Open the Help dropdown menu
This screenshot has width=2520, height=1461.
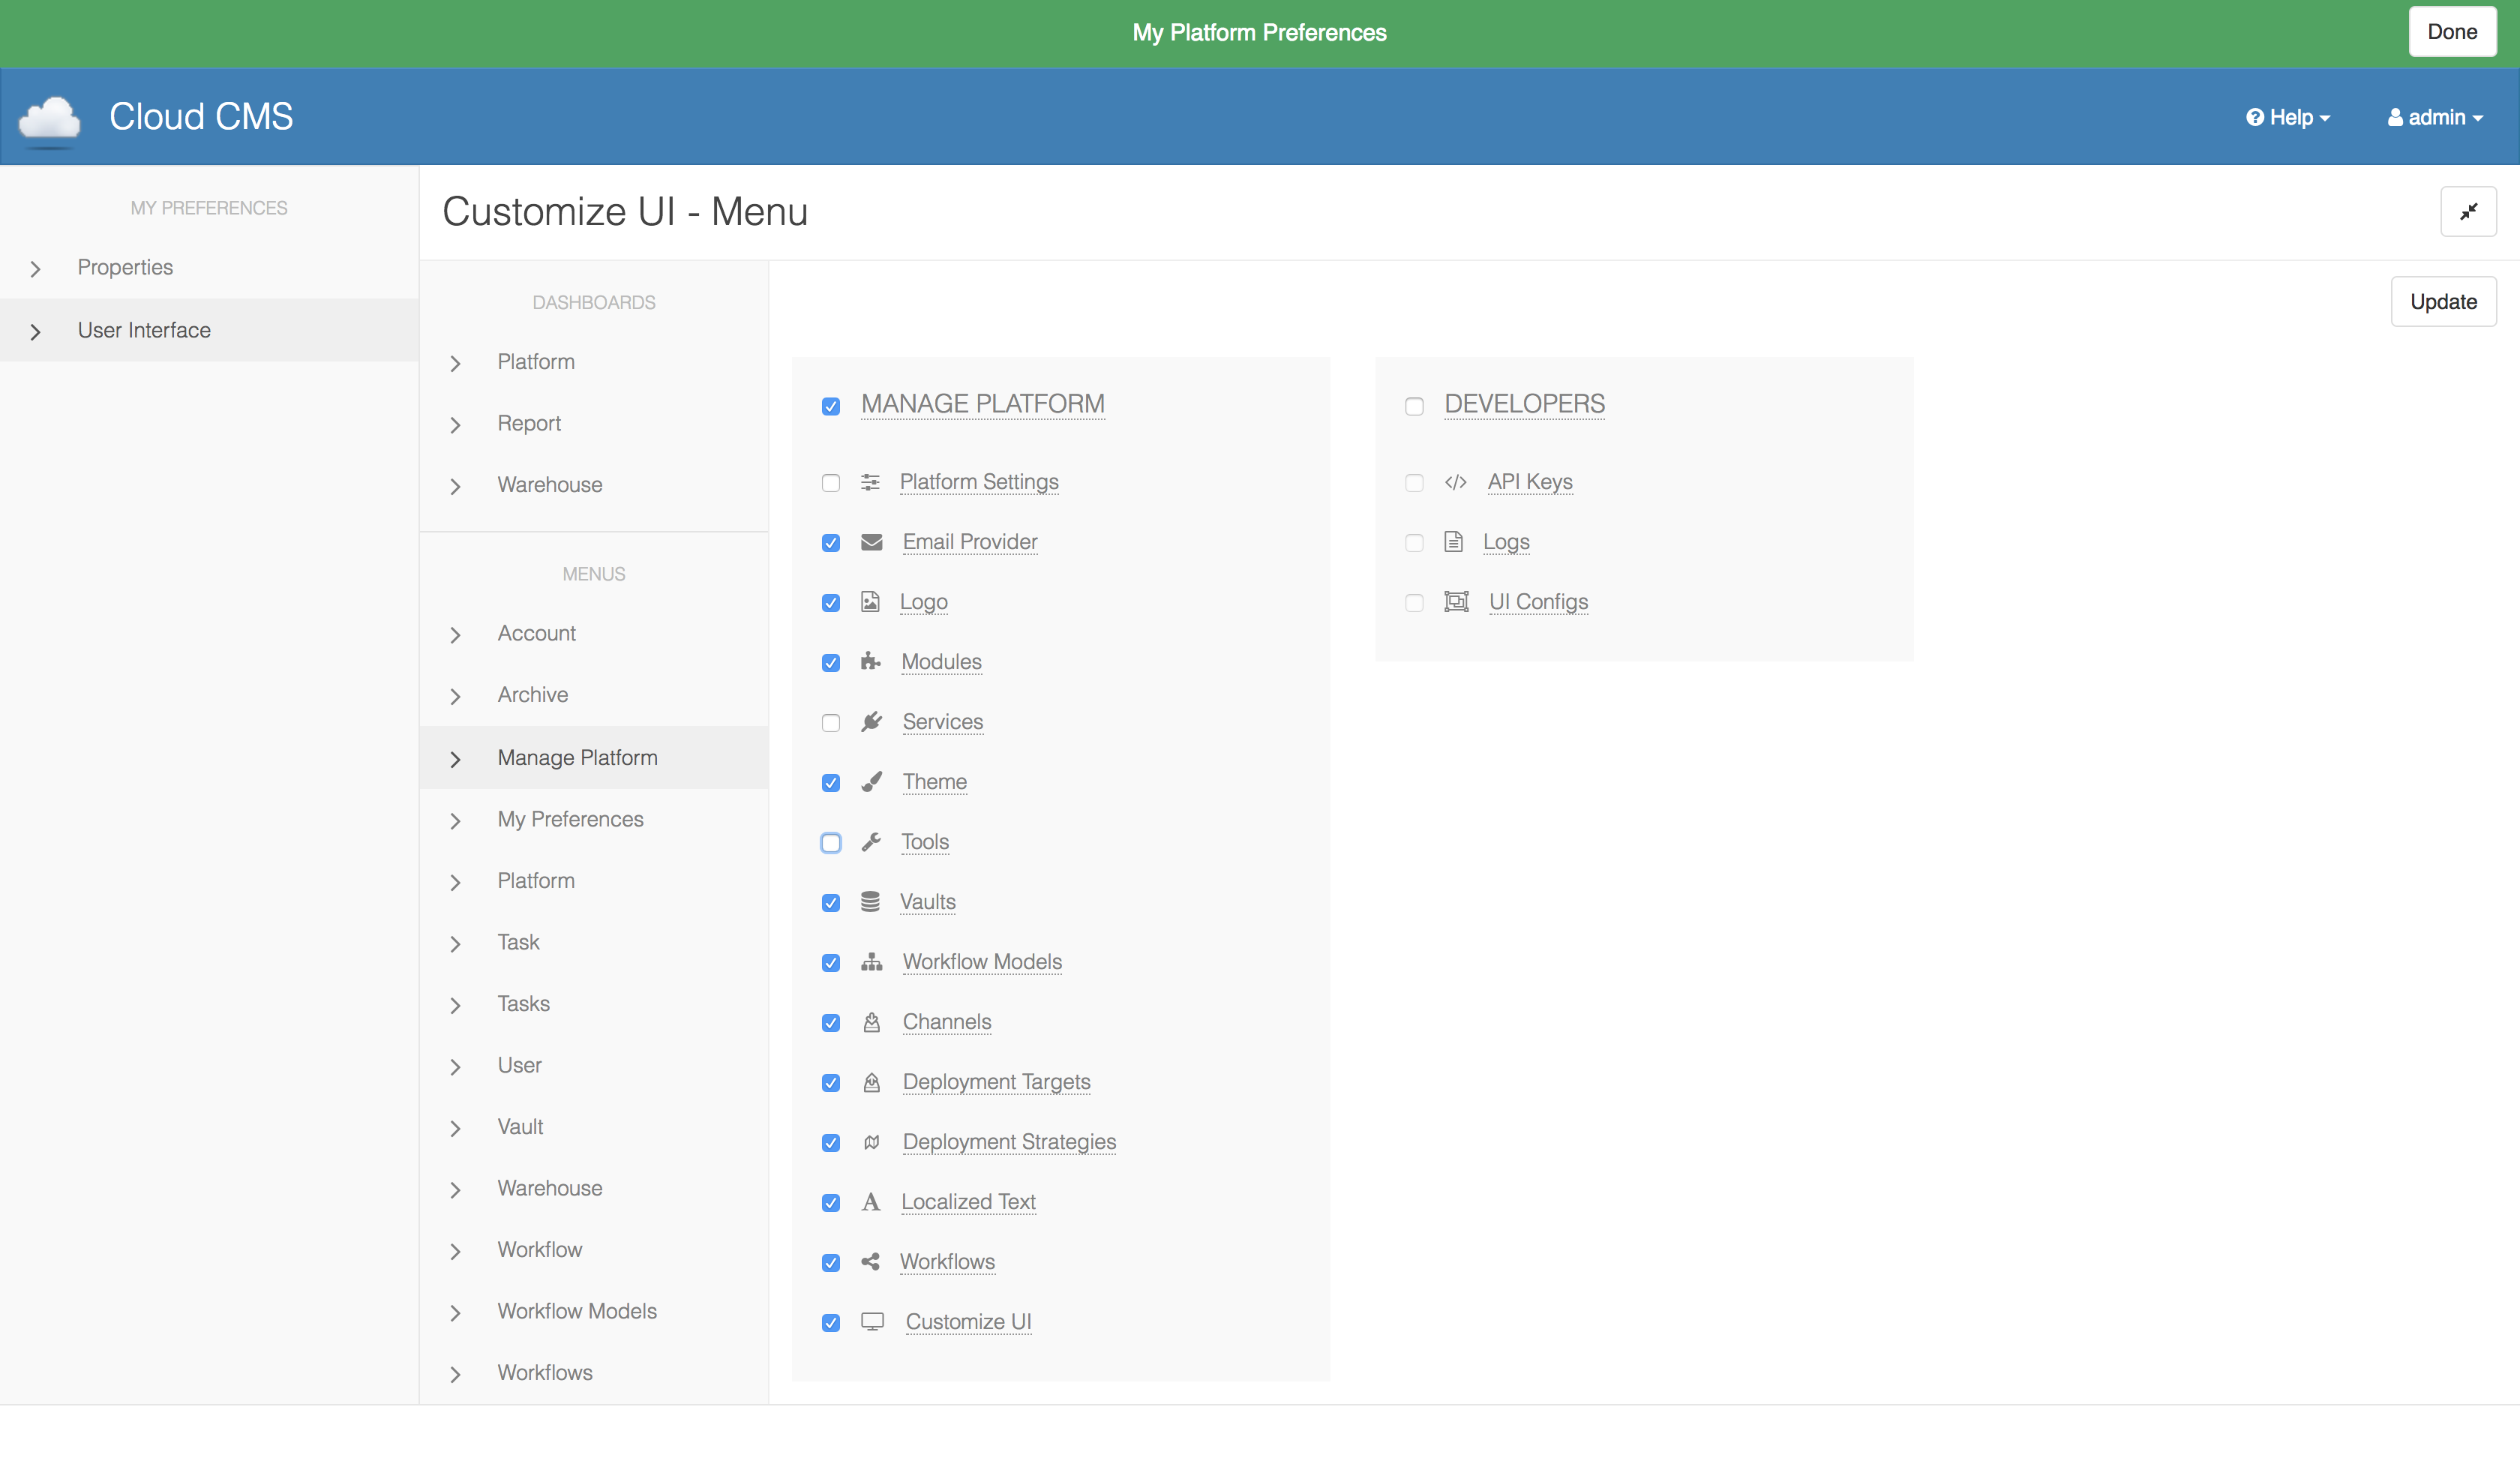point(2287,118)
